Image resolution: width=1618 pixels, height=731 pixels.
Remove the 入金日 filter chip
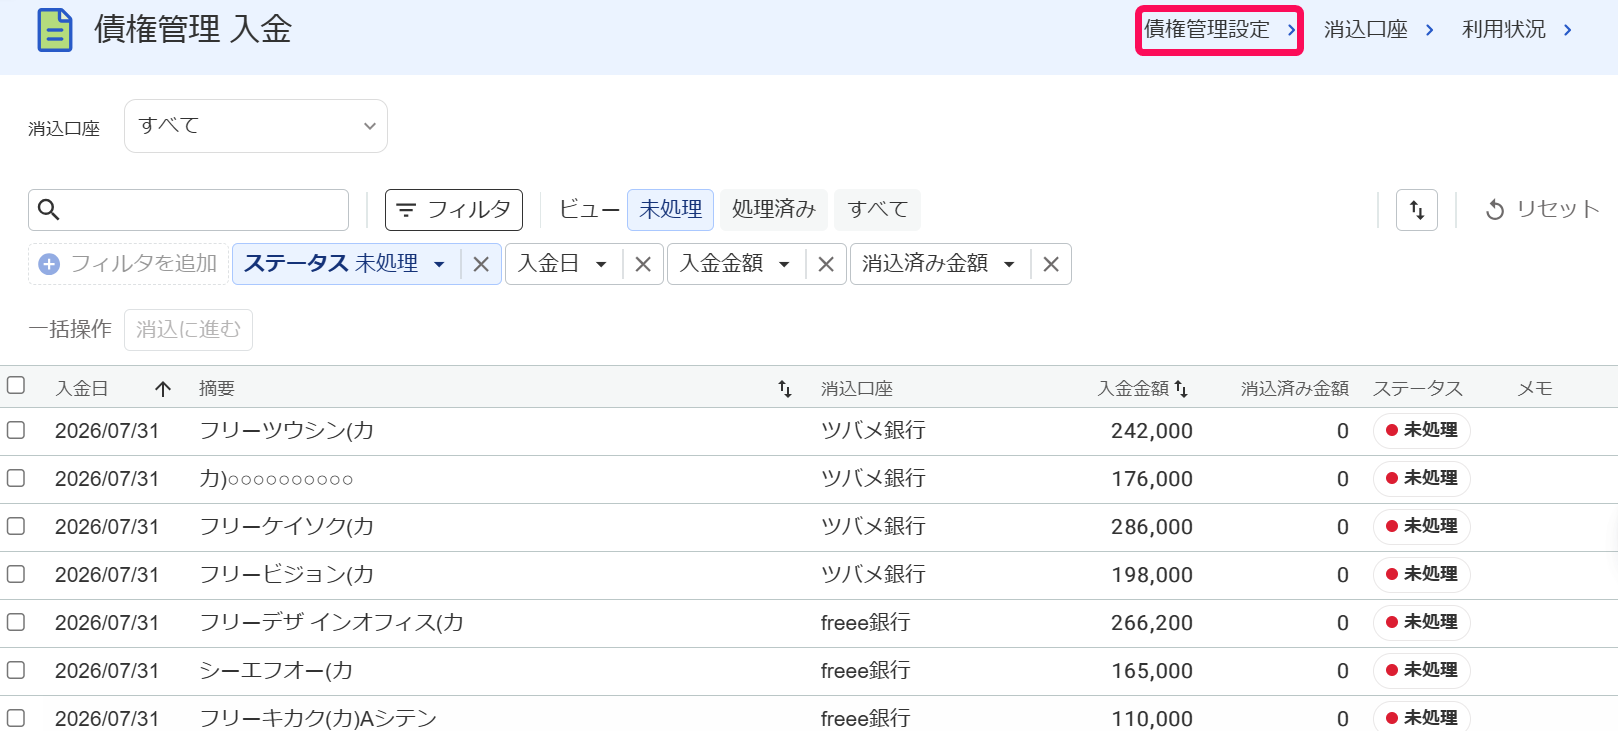point(643,264)
